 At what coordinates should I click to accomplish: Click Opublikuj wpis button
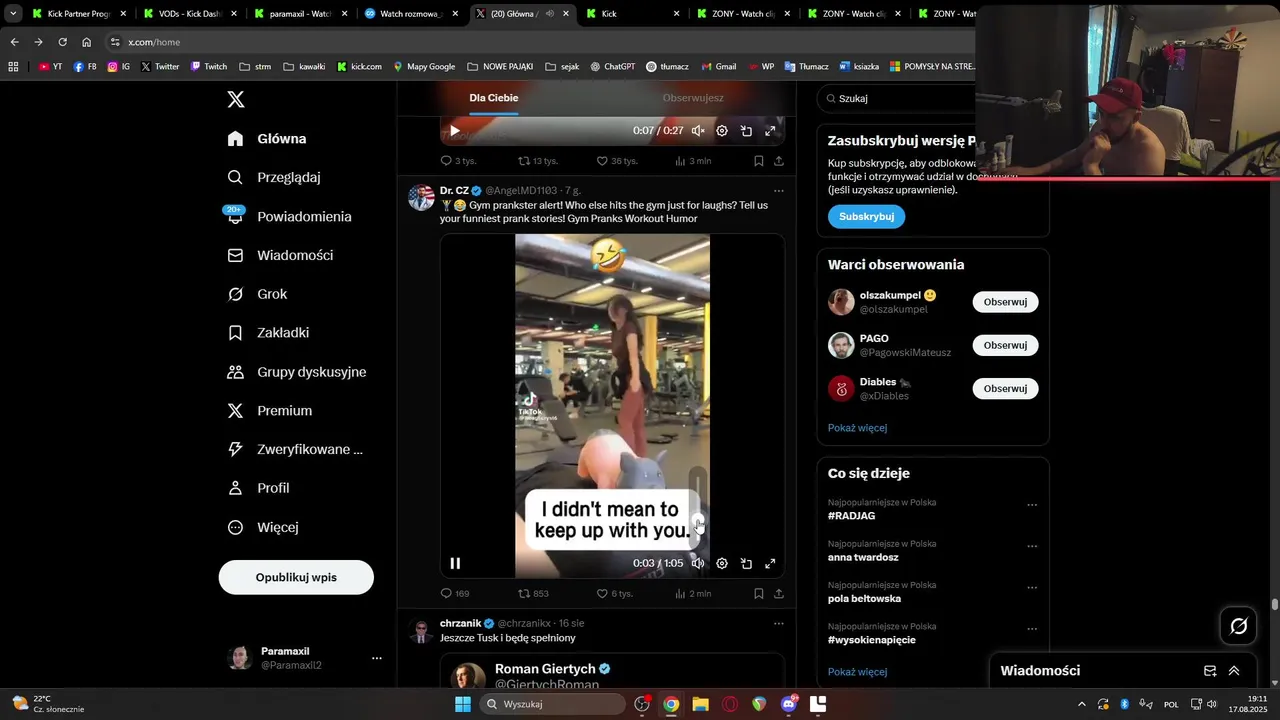tap(296, 577)
